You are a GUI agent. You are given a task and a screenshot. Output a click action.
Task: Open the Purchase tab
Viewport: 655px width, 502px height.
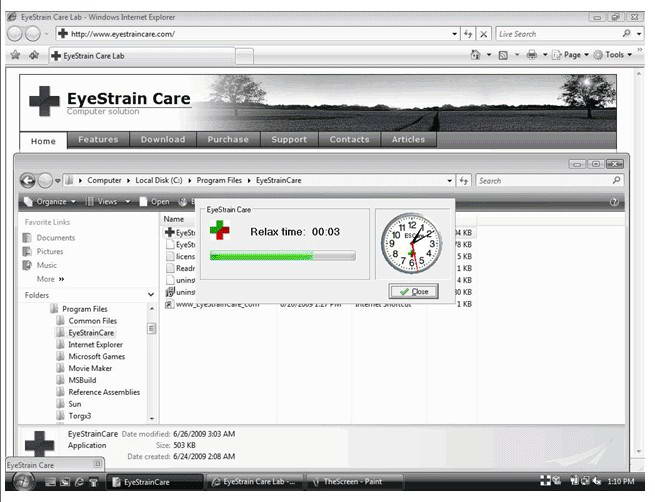click(228, 139)
